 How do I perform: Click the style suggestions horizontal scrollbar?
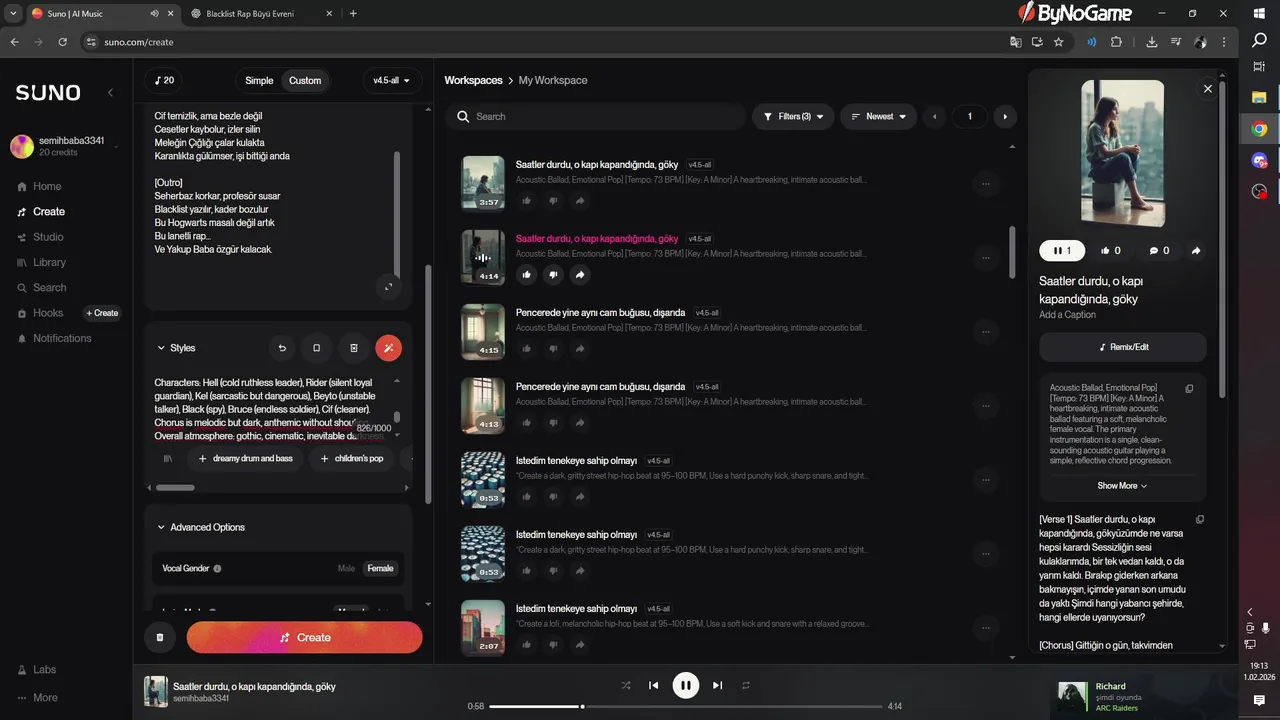[175, 488]
